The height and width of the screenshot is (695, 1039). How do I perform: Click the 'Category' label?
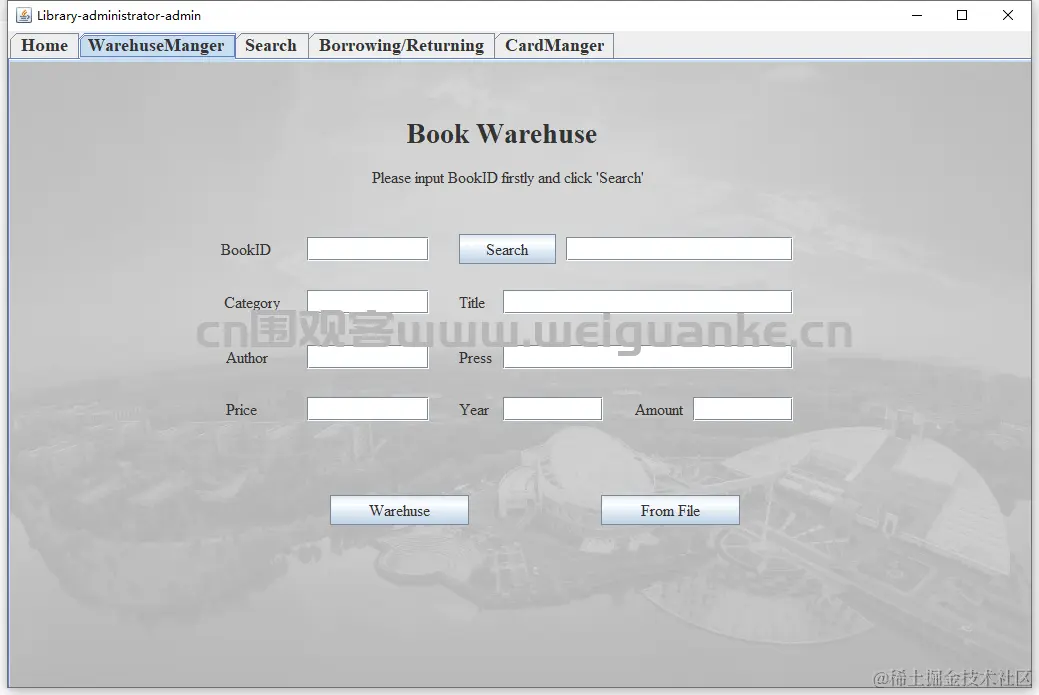[x=252, y=303]
